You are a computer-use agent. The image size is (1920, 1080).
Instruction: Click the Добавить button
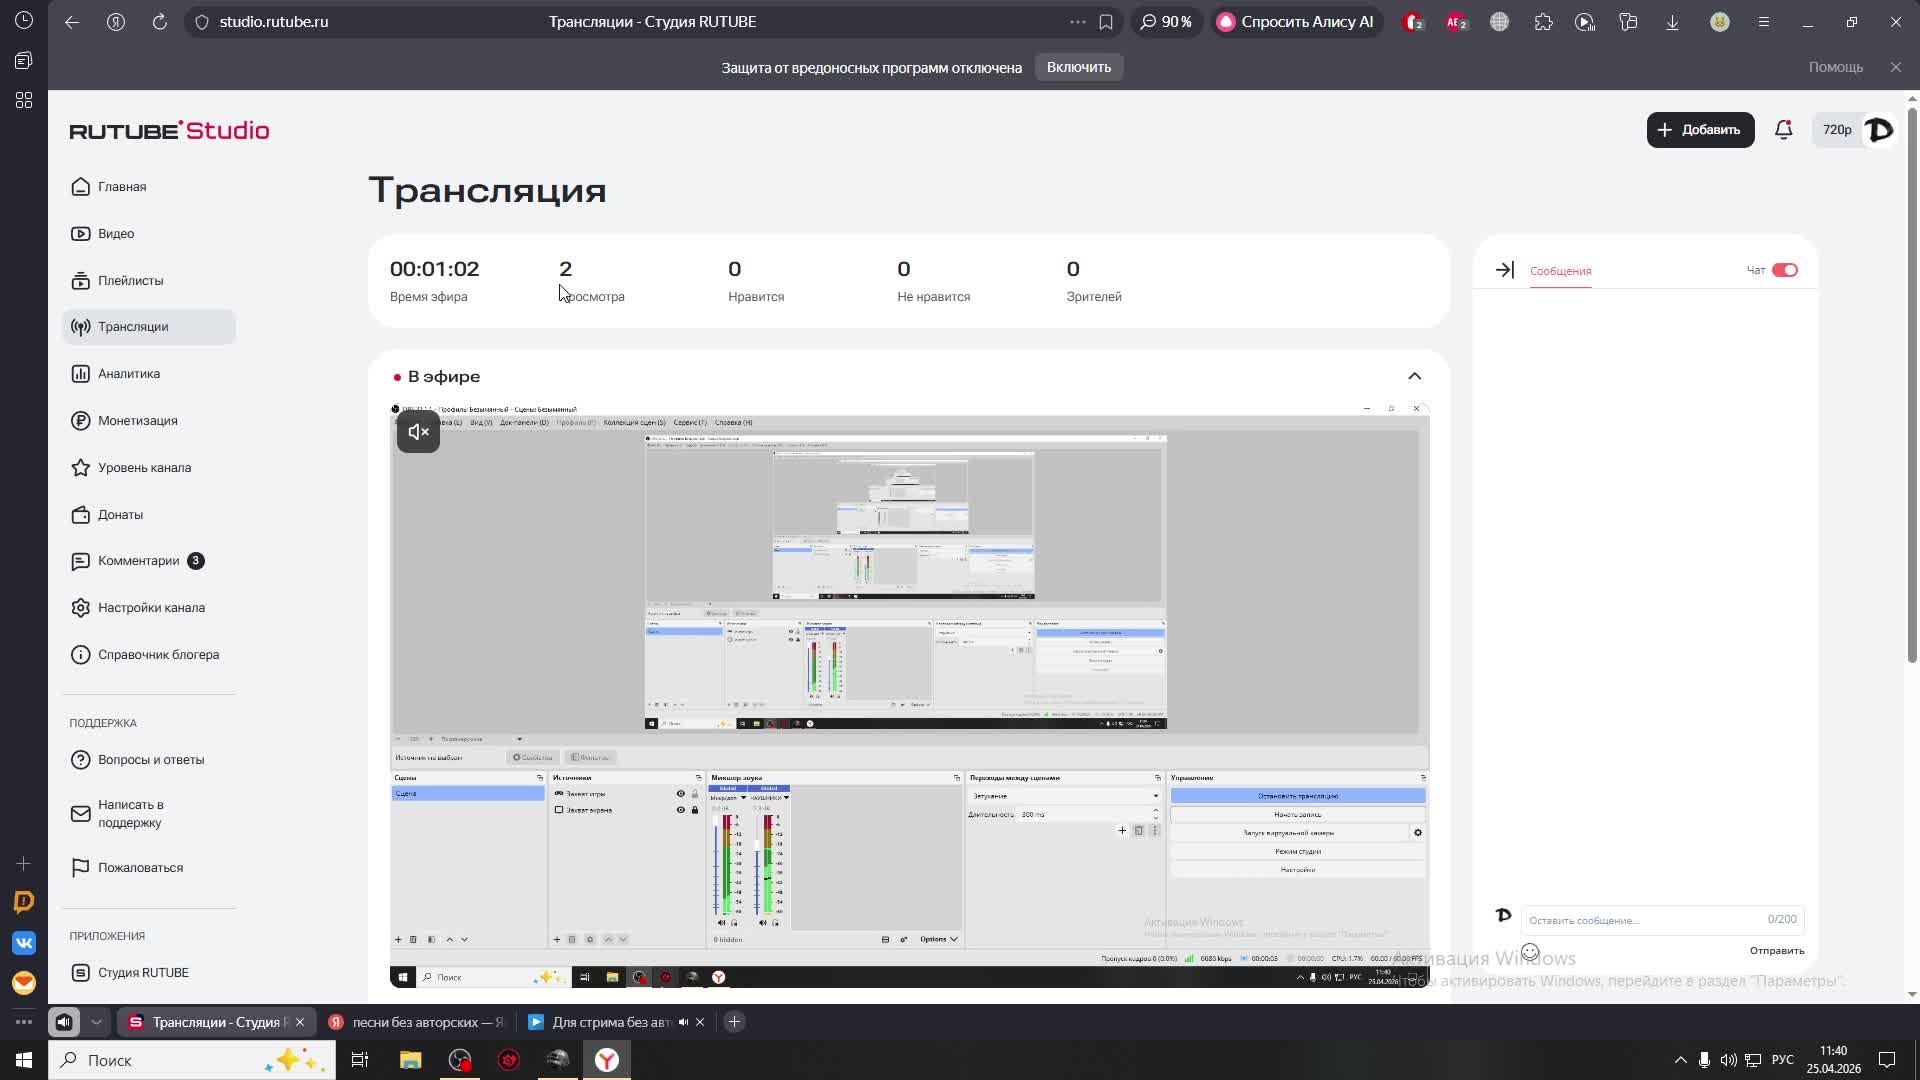pyautogui.click(x=1700, y=130)
